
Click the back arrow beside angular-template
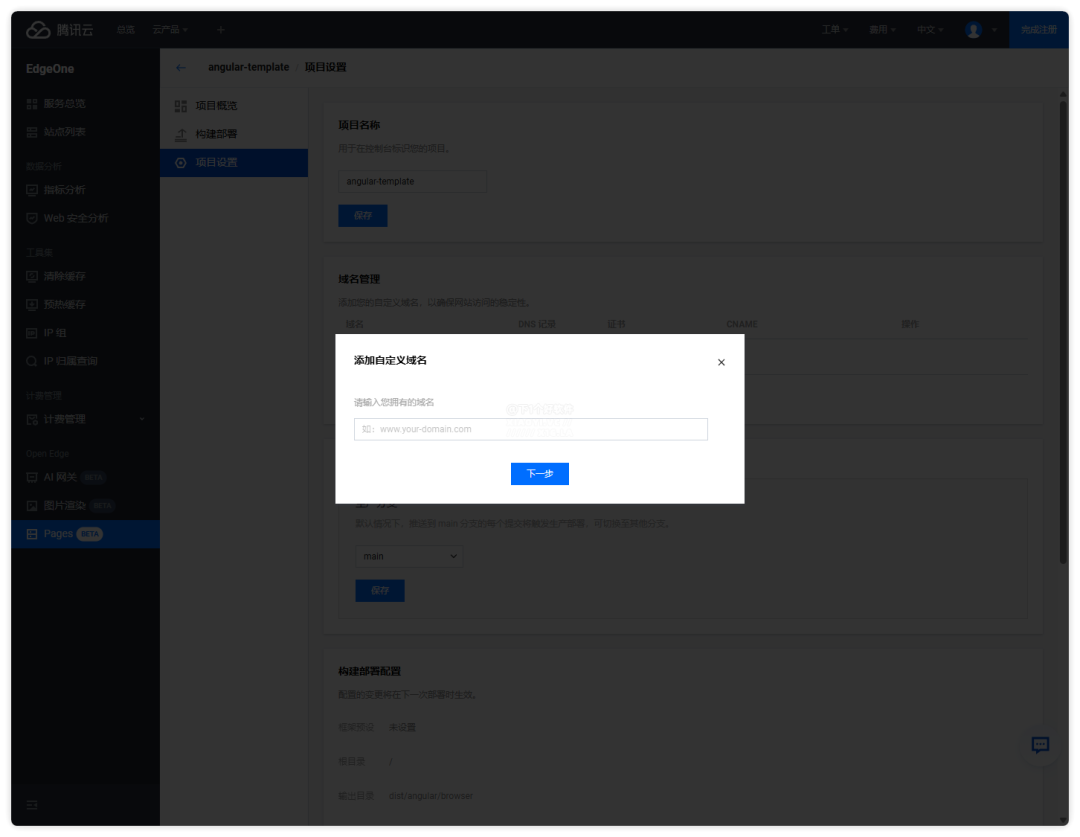[x=181, y=68]
